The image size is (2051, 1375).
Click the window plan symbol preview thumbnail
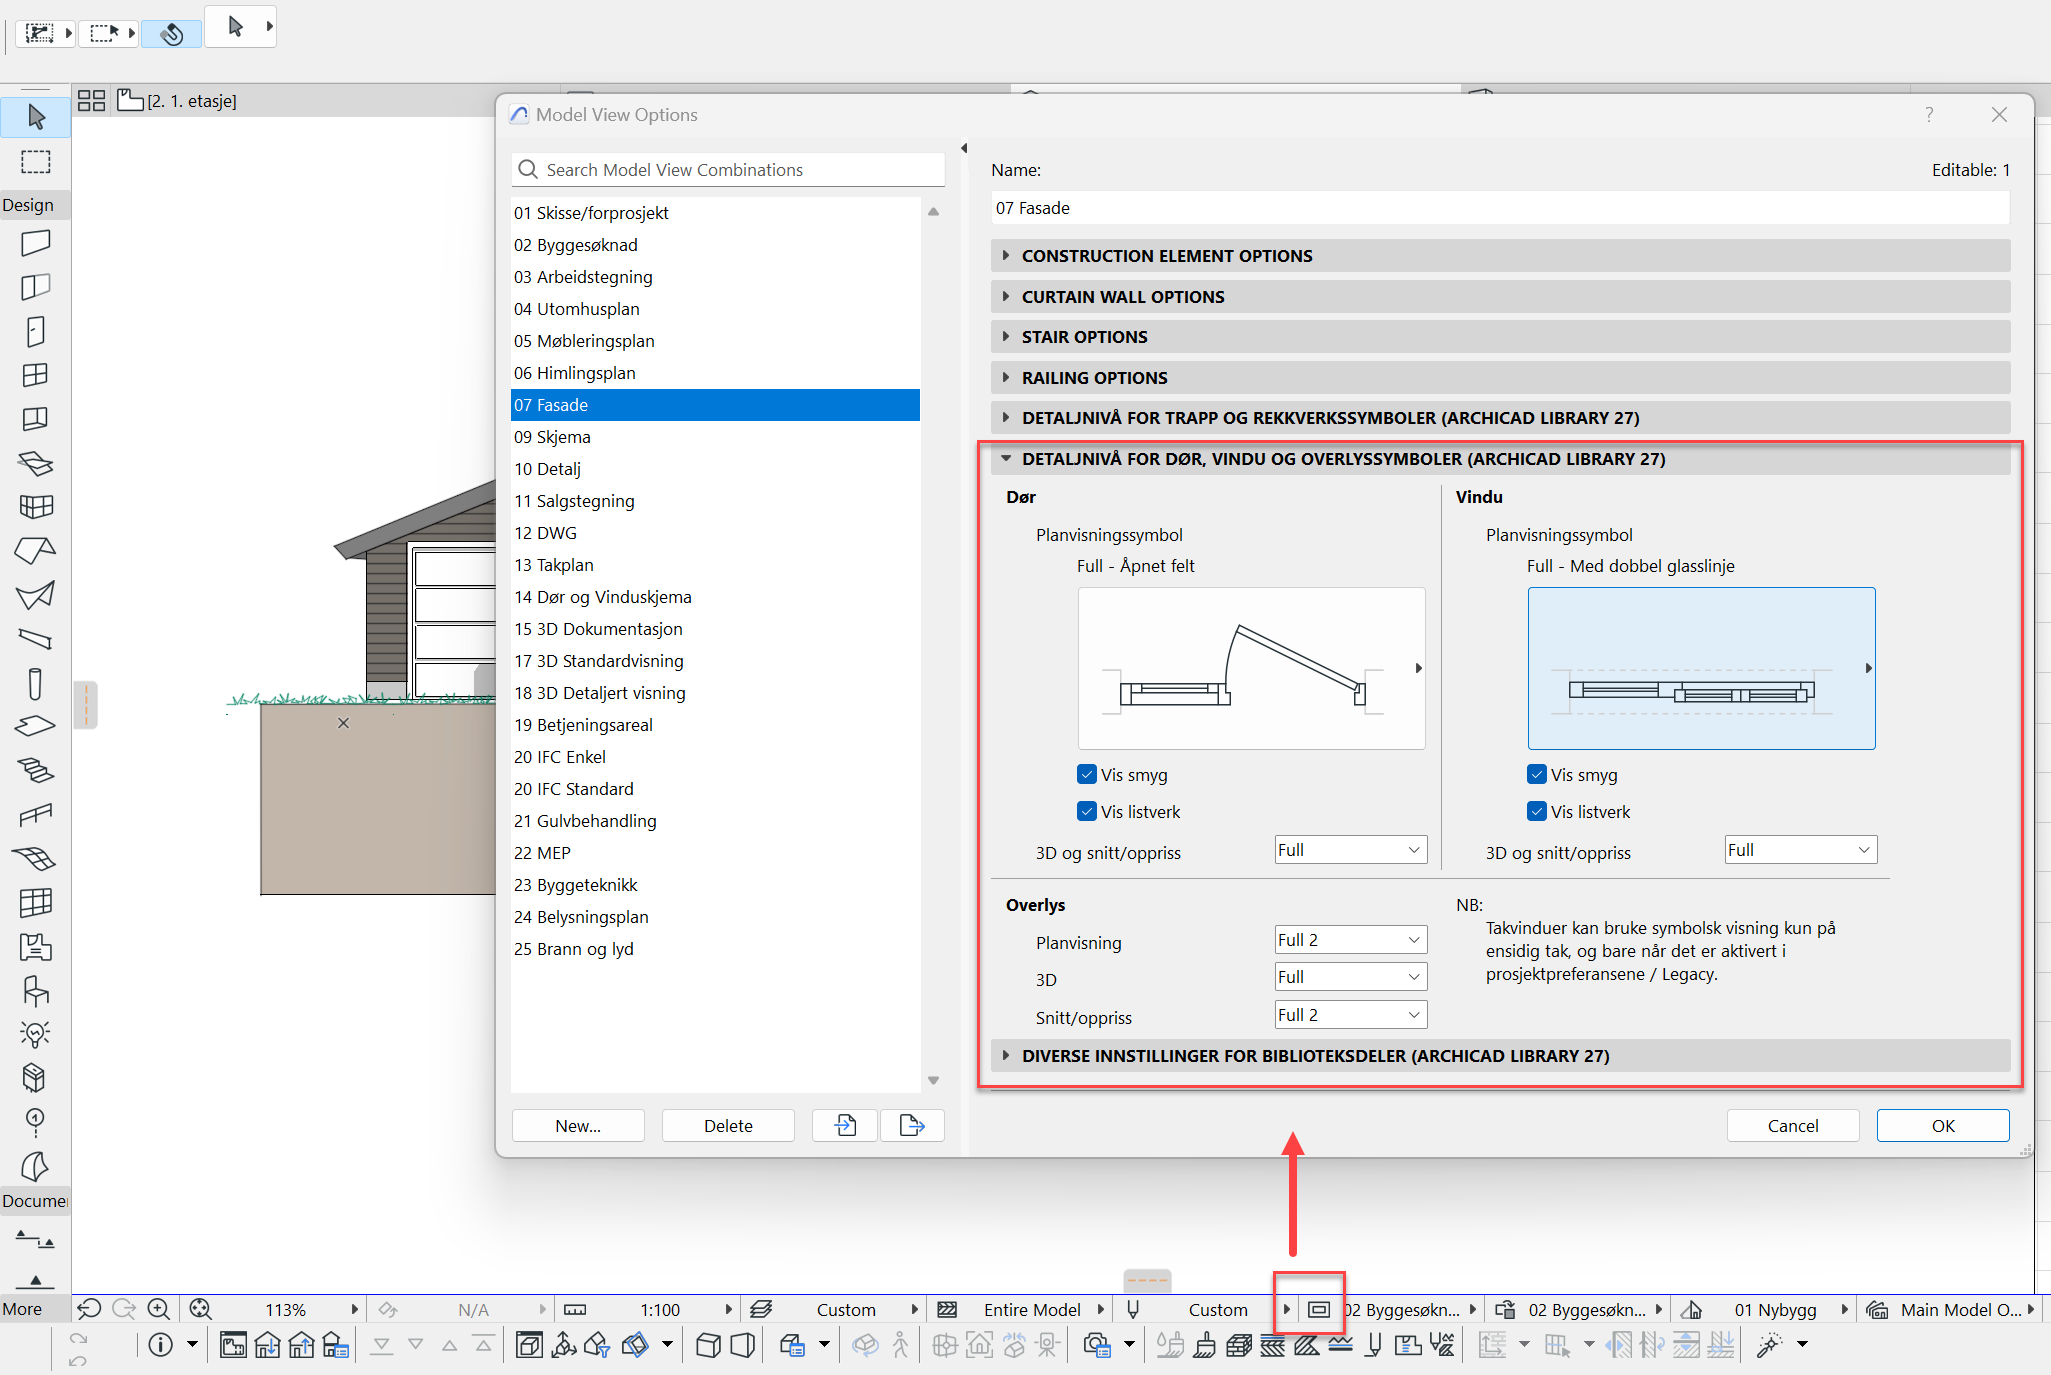coord(1701,668)
